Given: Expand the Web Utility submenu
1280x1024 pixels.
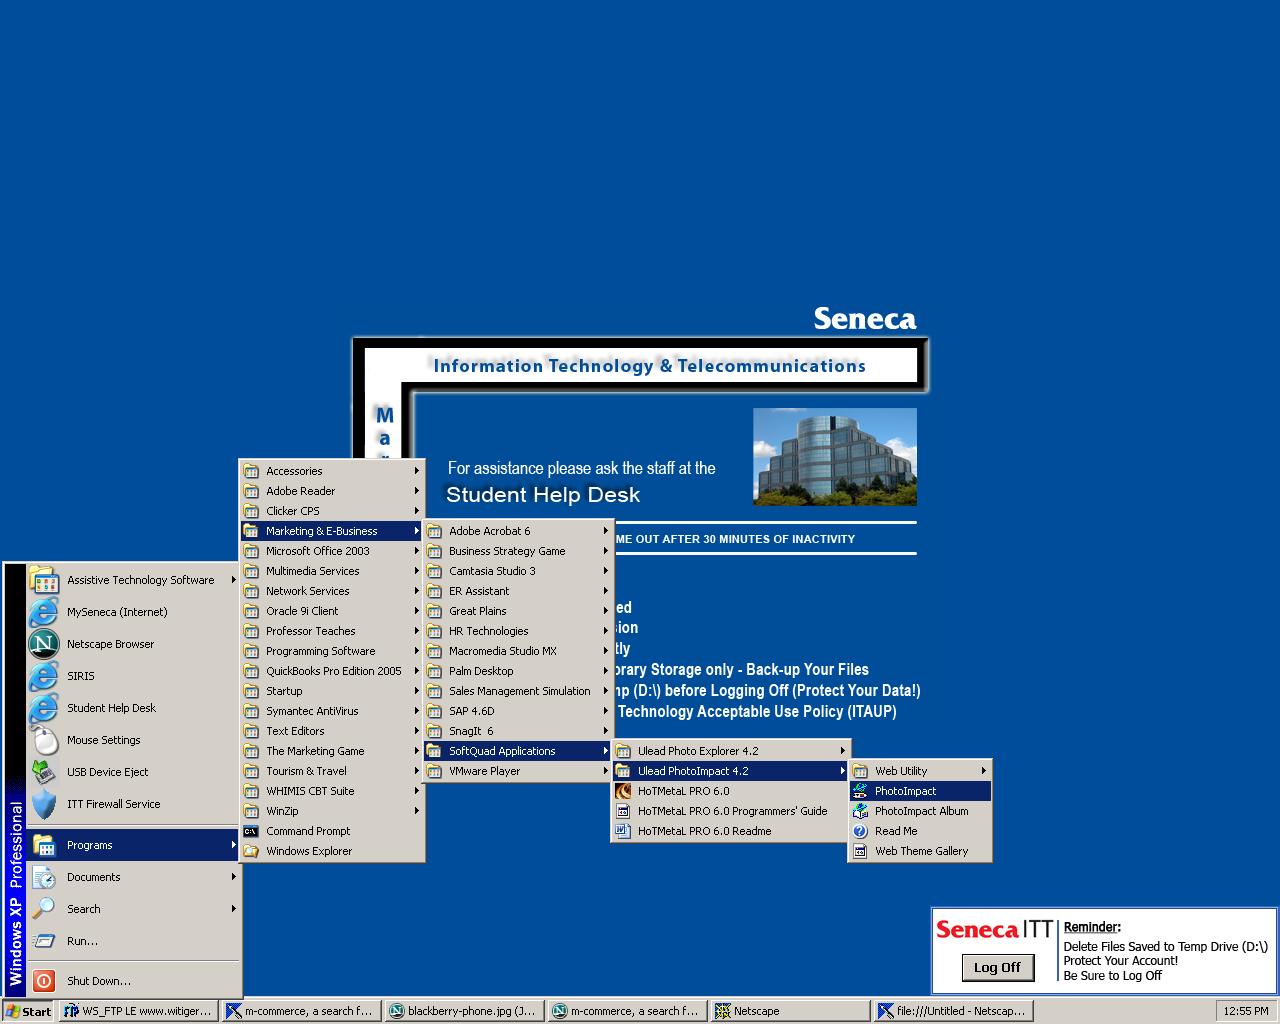Looking at the screenshot, I should pos(920,771).
